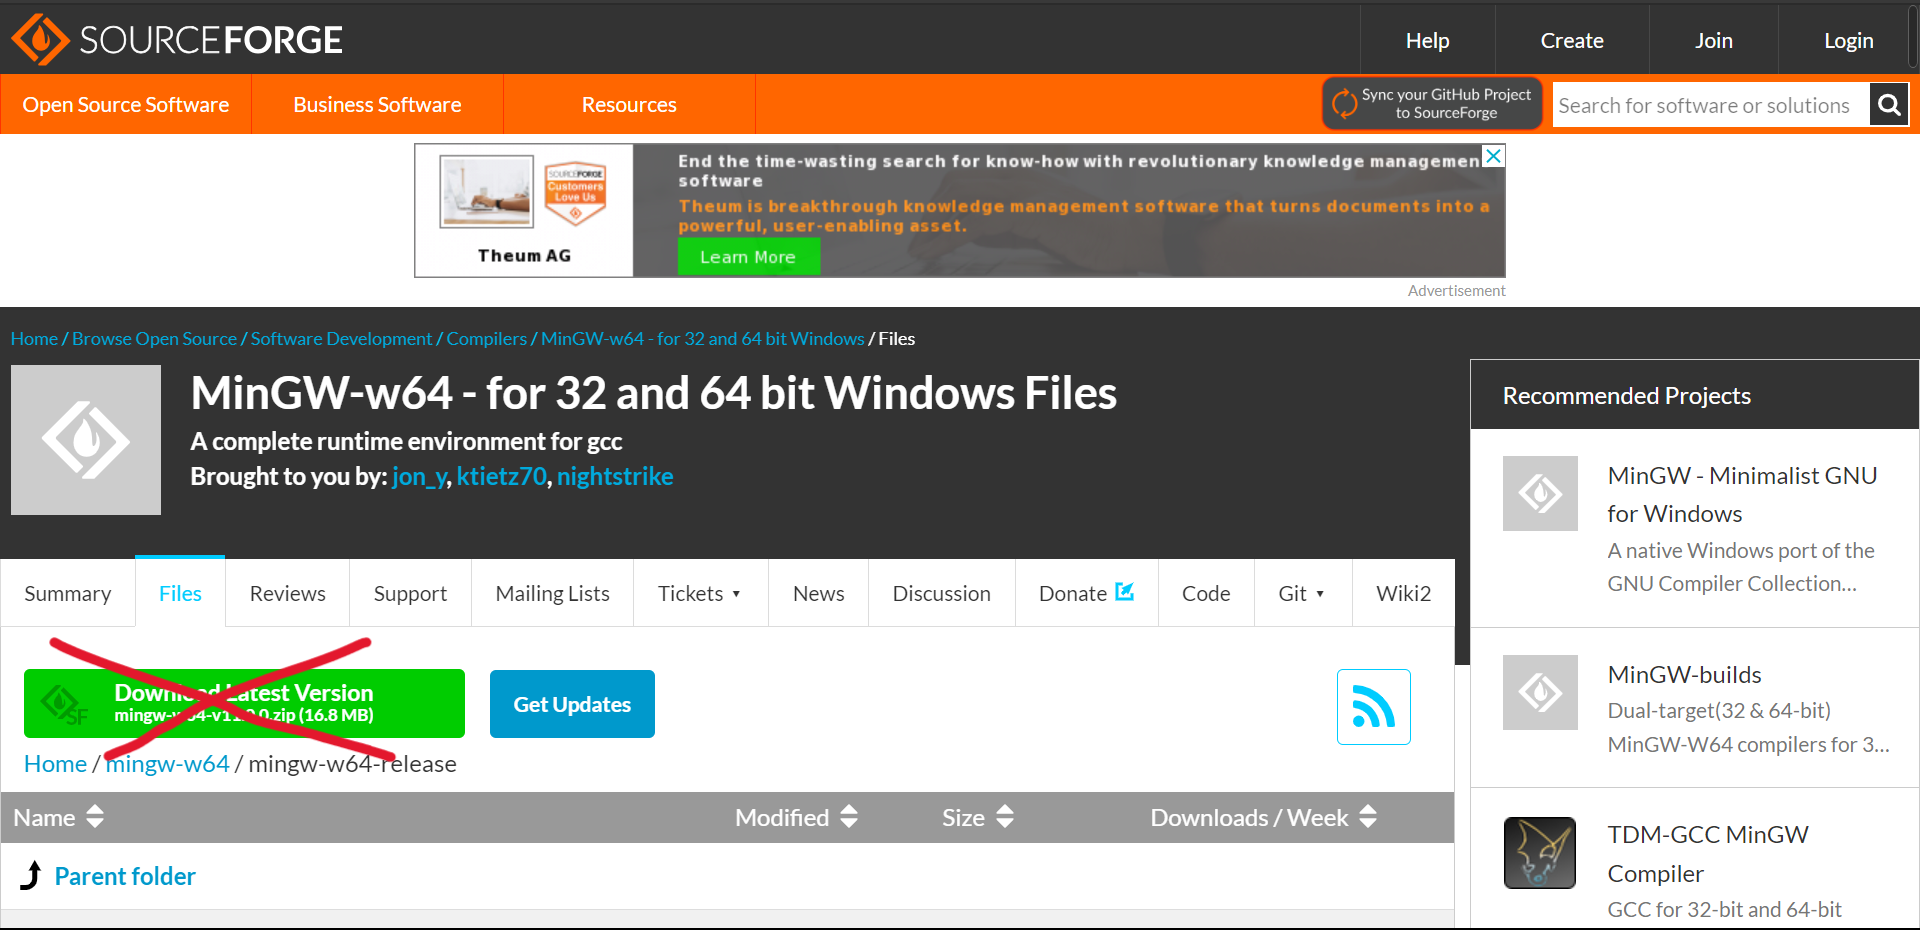Screen dimensions: 1920x930
Task: Click Home in the files path
Action: pyautogui.click(x=55, y=763)
